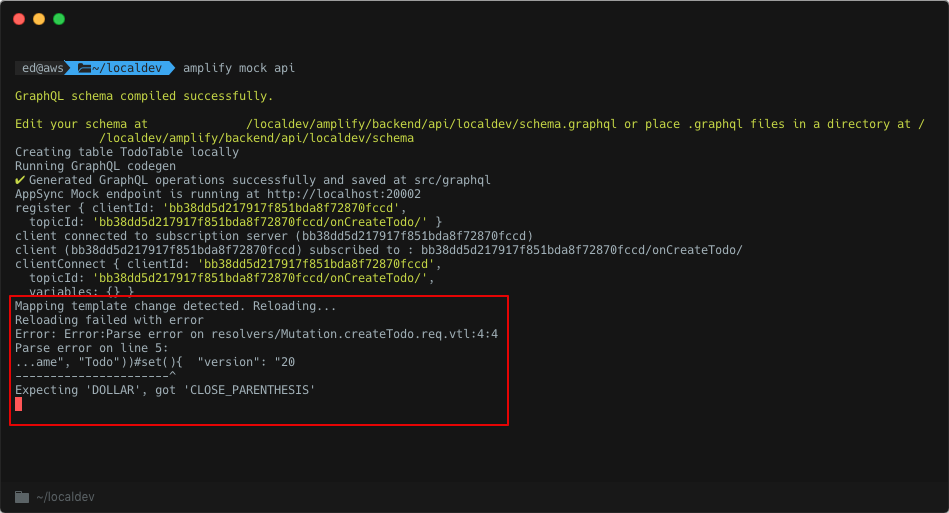This screenshot has height=513, width=949.
Task: Click 'Creating table TodoTable locally' line
Action: click(127, 151)
